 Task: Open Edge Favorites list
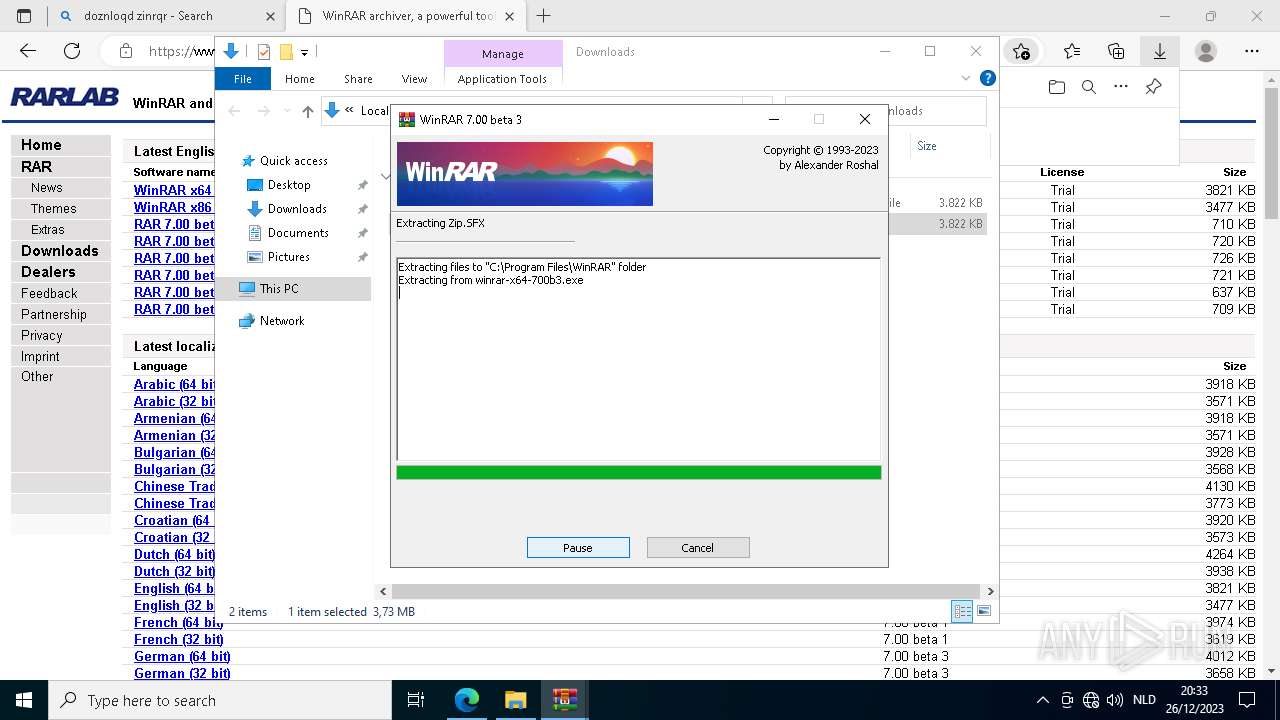[x=1072, y=51]
